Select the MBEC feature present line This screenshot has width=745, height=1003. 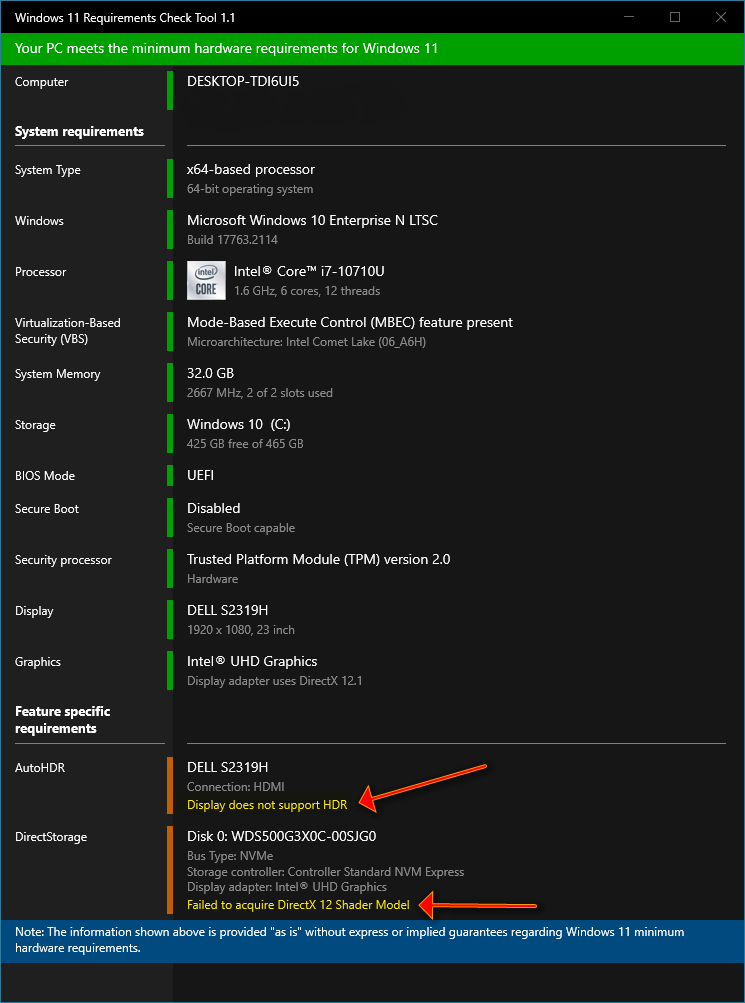tap(350, 322)
